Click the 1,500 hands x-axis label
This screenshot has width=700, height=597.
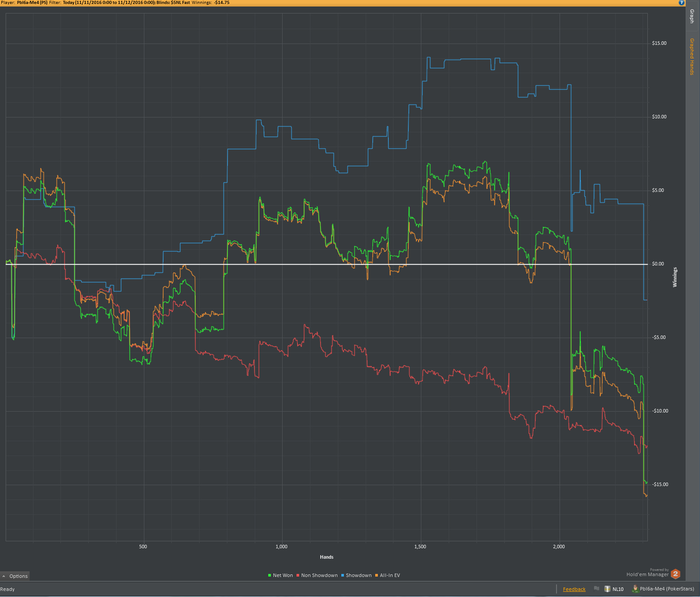[420, 547]
